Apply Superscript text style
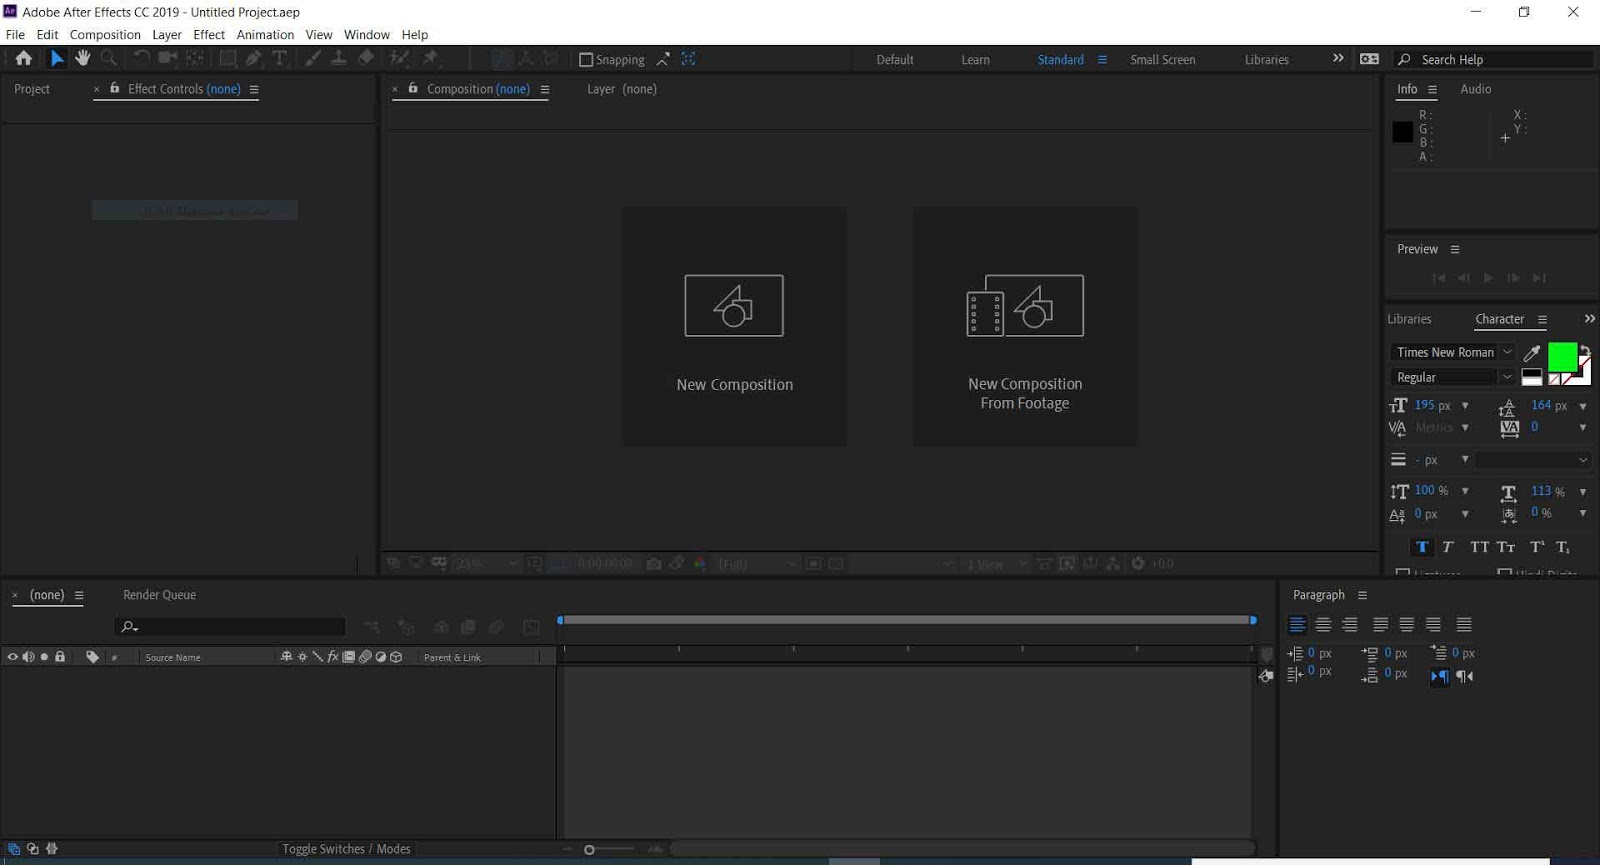This screenshot has height=865, width=1600. click(1537, 547)
